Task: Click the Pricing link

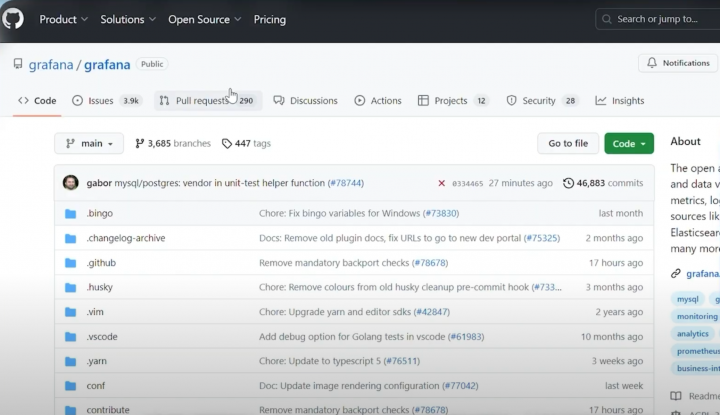Action: click(270, 19)
